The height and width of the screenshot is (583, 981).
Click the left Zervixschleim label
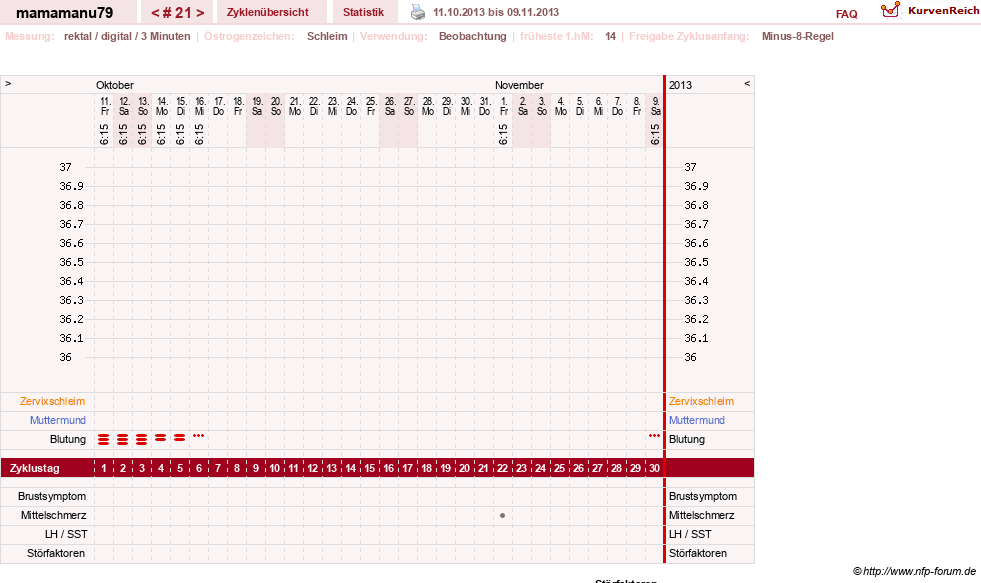pos(52,402)
